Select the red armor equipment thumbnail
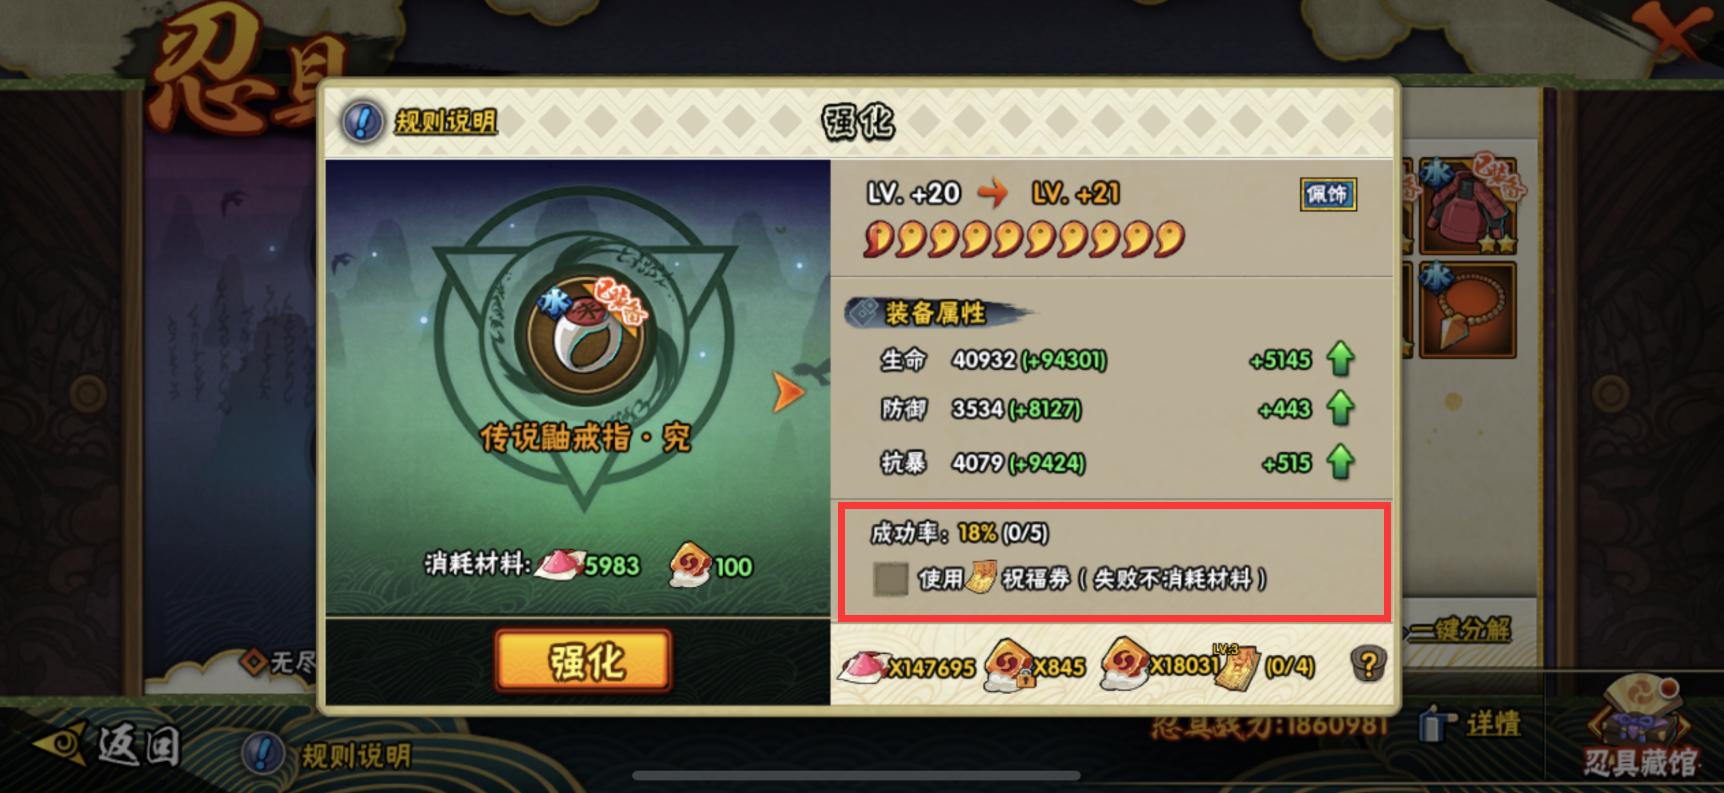1724x793 pixels. click(1468, 206)
